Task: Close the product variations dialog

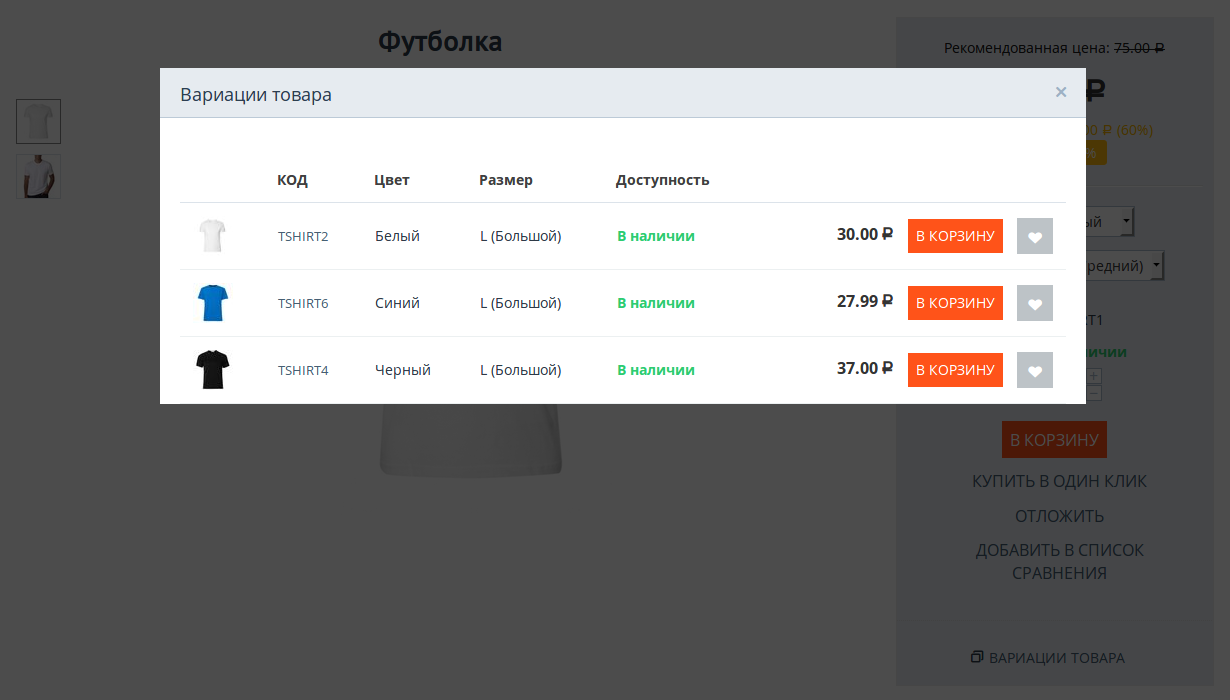Action: (x=1061, y=92)
